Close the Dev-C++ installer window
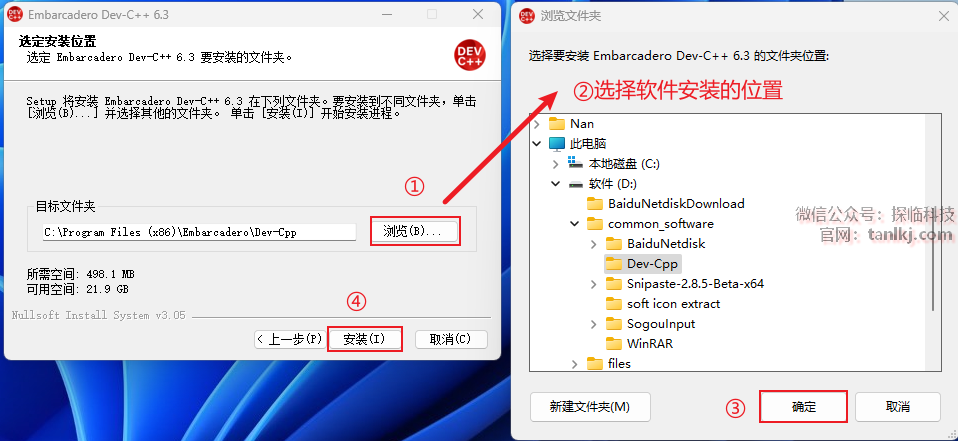This screenshot has width=958, height=441. coord(478,14)
